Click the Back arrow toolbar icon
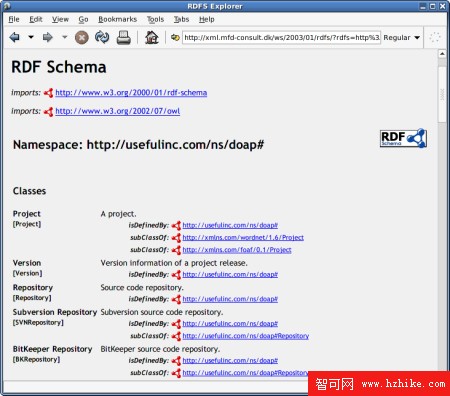Image resolution: width=450 pixels, height=396 pixels. 14,37
